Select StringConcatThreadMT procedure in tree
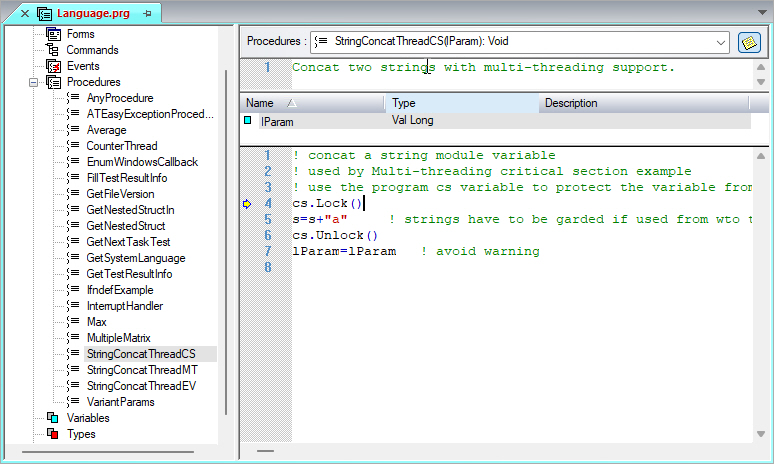 (x=141, y=370)
